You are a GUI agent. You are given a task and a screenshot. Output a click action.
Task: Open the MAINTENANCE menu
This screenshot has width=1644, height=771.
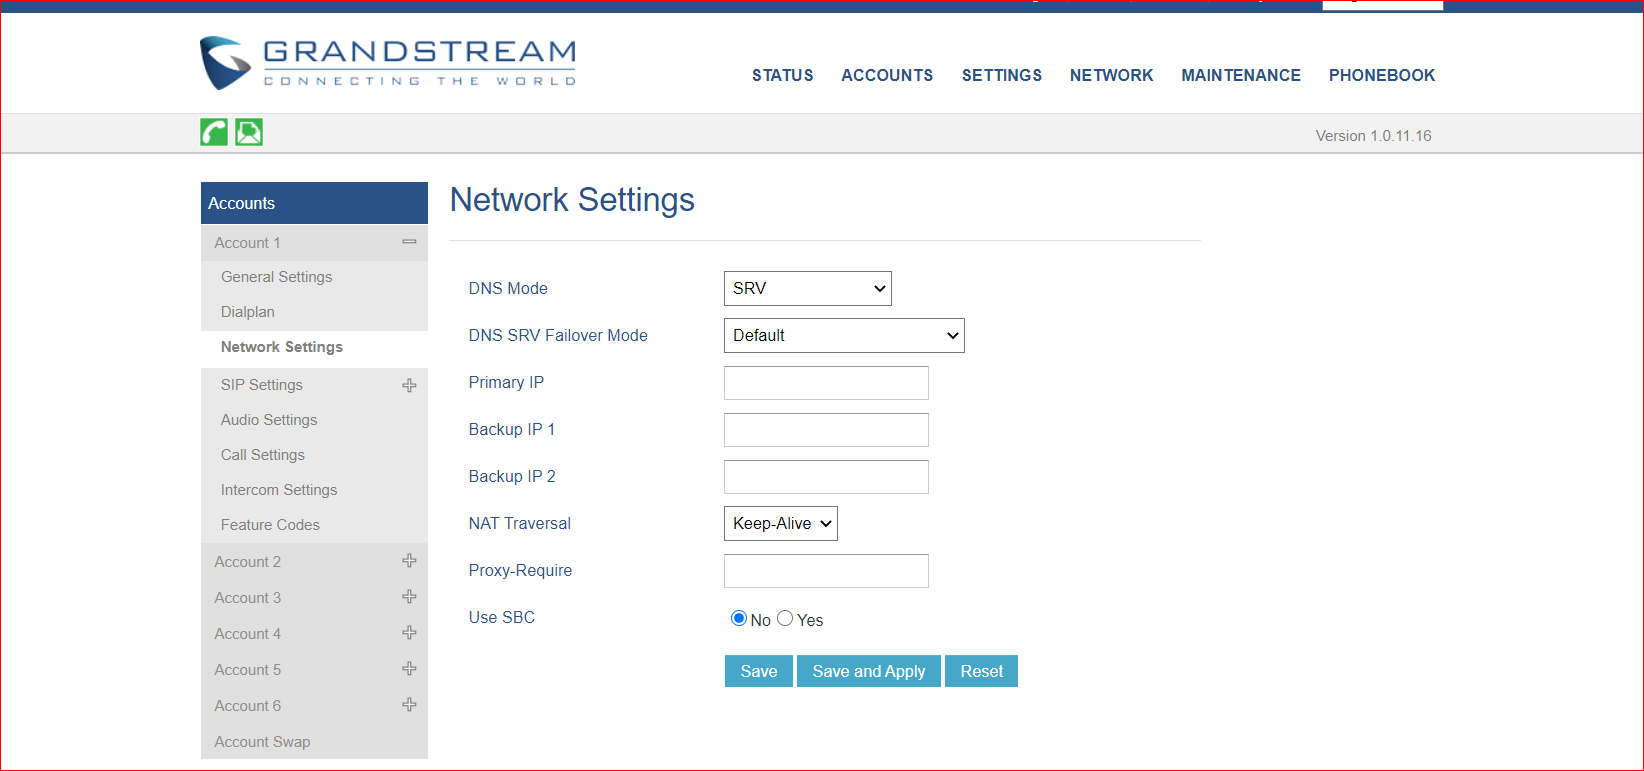[x=1241, y=75]
